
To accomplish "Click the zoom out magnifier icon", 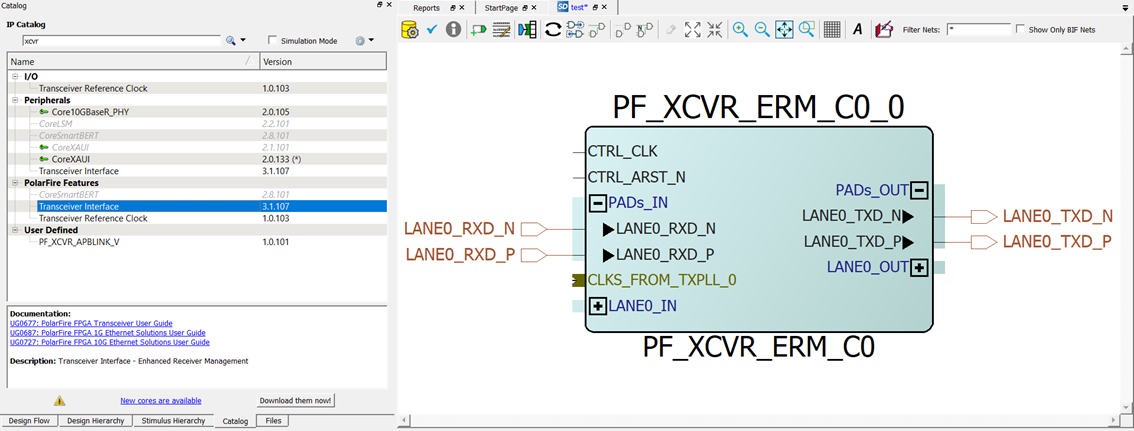I will pyautogui.click(x=762, y=30).
